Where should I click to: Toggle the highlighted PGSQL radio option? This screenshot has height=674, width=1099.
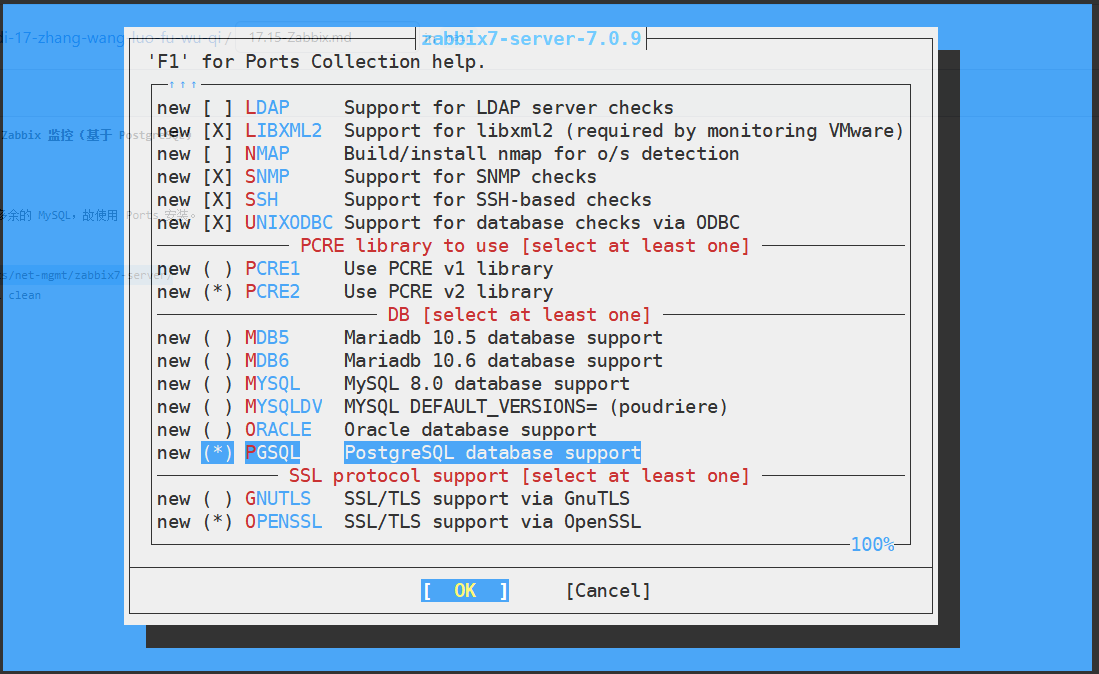pyautogui.click(x=217, y=453)
